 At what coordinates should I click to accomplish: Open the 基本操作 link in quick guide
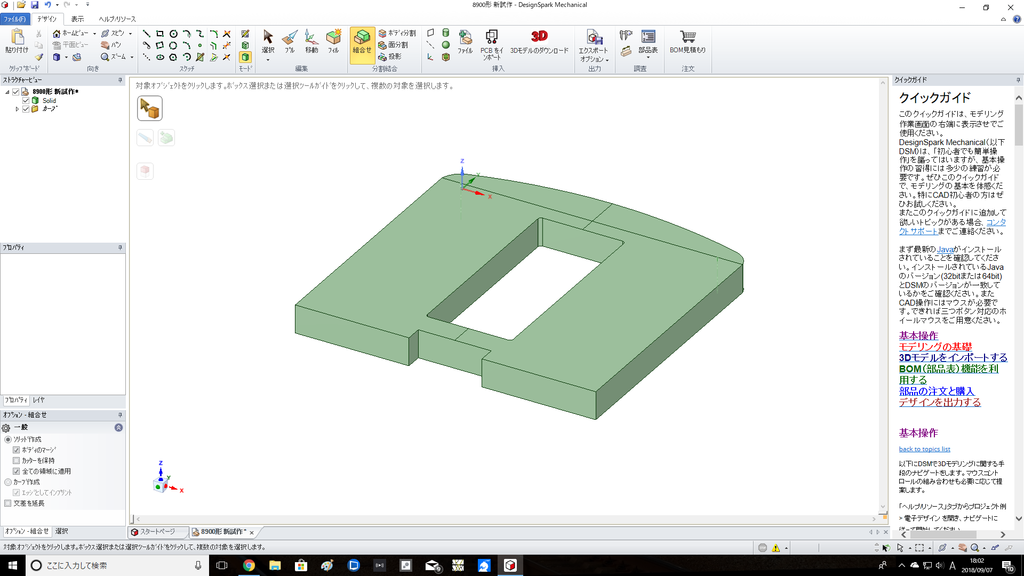(918, 336)
